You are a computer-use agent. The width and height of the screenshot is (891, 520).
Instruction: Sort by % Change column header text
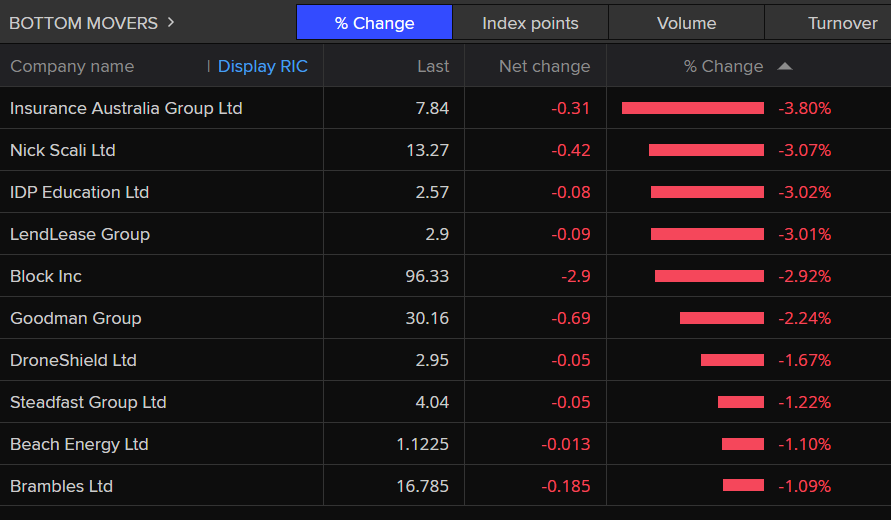point(723,66)
